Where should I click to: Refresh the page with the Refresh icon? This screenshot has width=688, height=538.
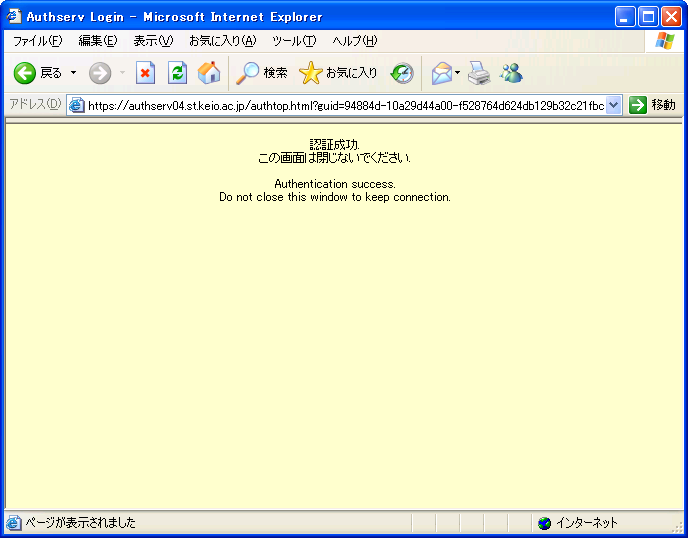coord(177,73)
